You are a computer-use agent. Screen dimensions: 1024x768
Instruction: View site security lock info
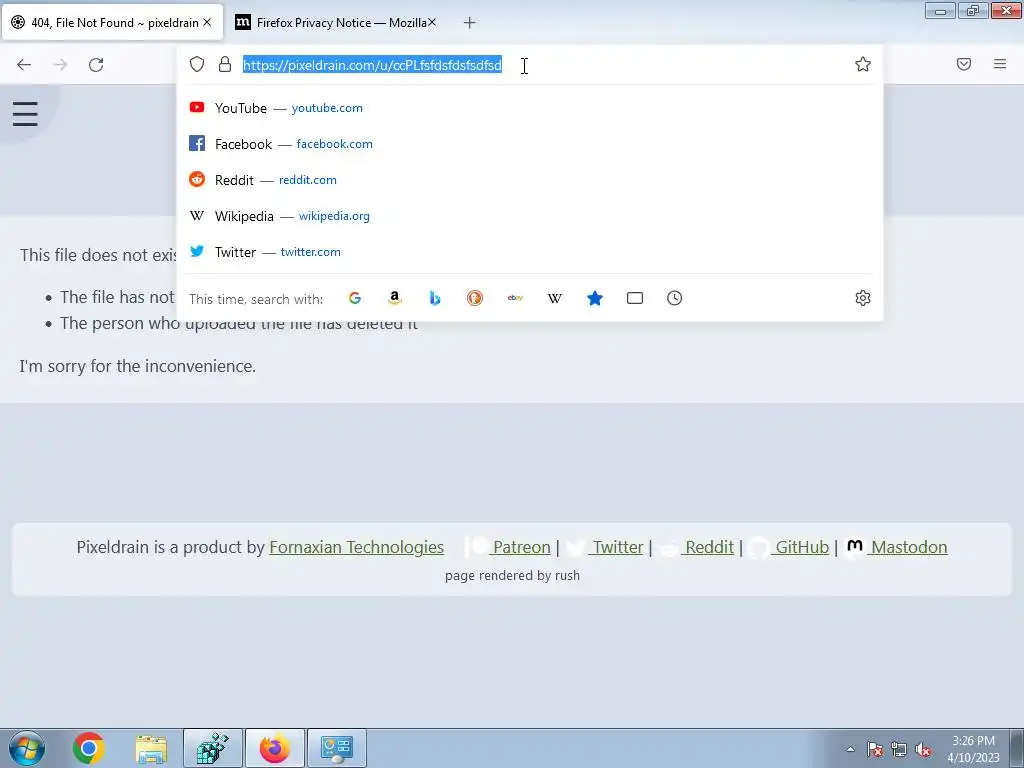225,64
